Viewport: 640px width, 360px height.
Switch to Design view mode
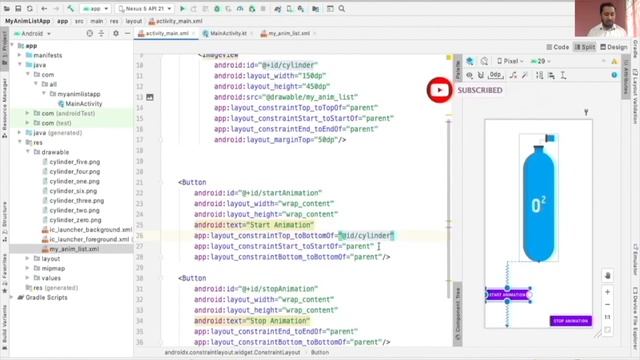(x=613, y=47)
